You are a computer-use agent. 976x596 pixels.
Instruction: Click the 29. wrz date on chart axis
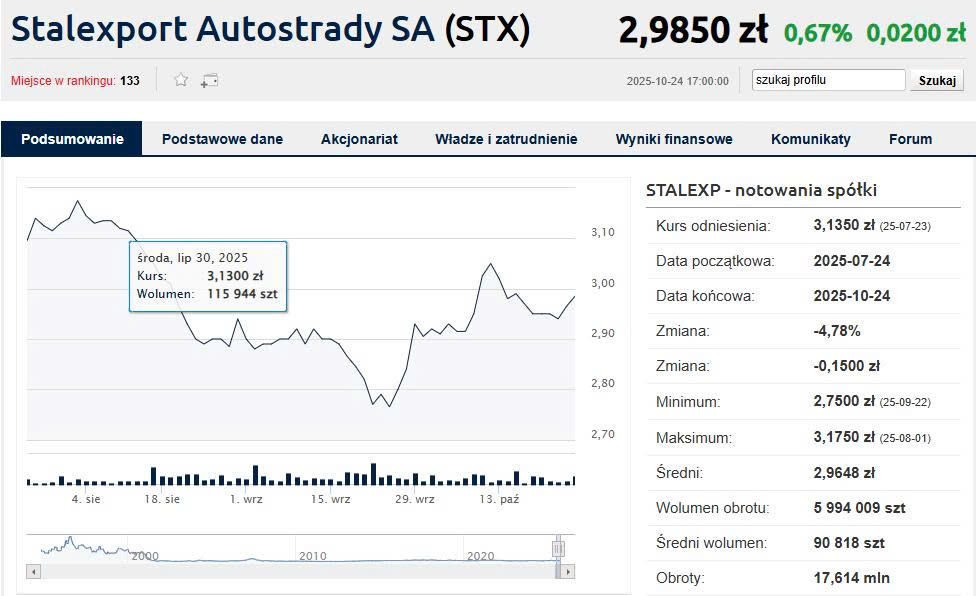[415, 498]
